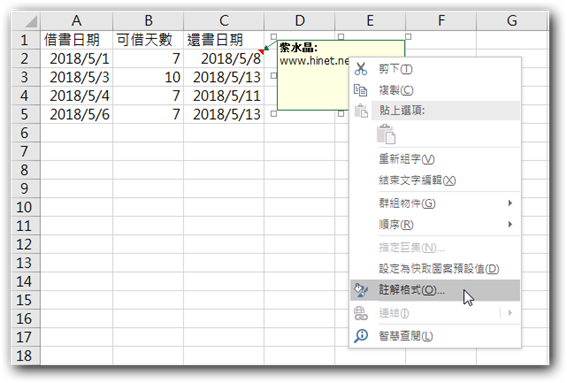Click the comment's top-left resize handle
The width and height of the screenshot is (567, 383).
pyautogui.click(x=274, y=37)
